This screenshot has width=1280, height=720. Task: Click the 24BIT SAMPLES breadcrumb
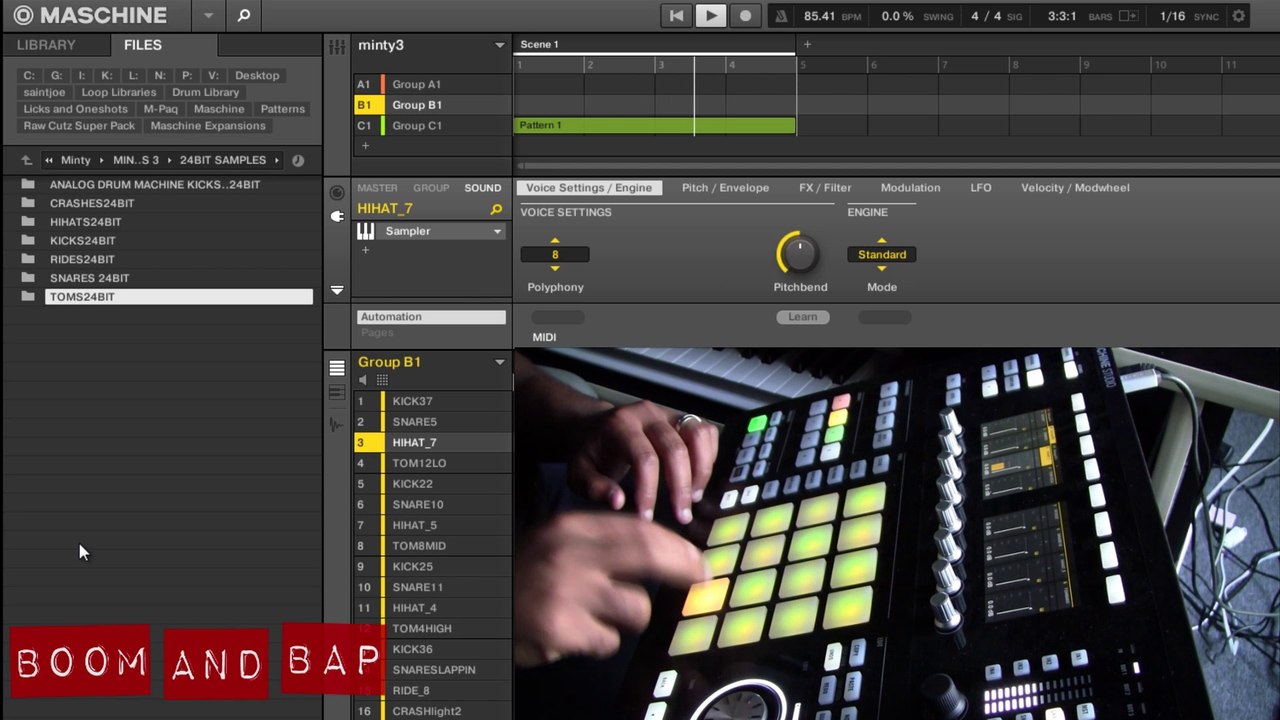click(223, 160)
